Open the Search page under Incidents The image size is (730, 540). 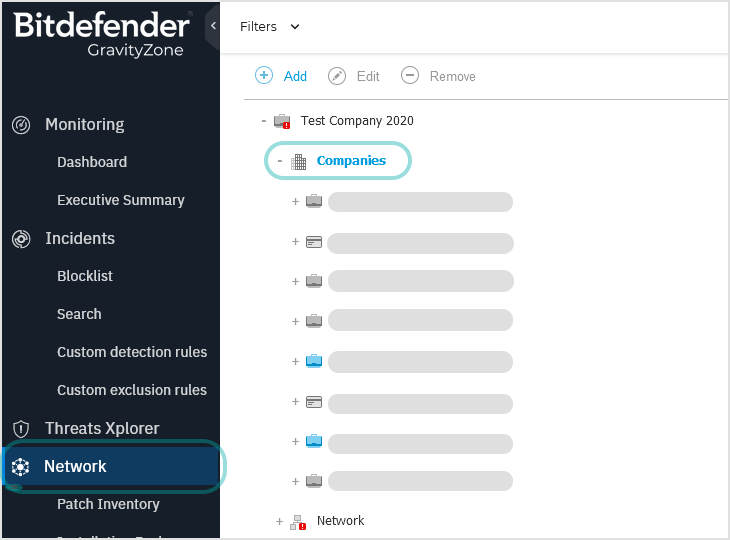pyautogui.click(x=79, y=314)
